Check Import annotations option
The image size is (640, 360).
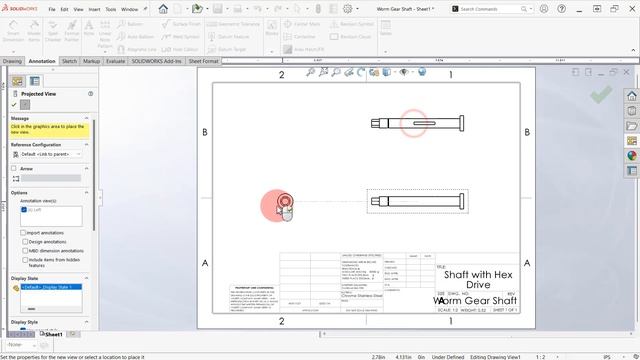[23, 233]
